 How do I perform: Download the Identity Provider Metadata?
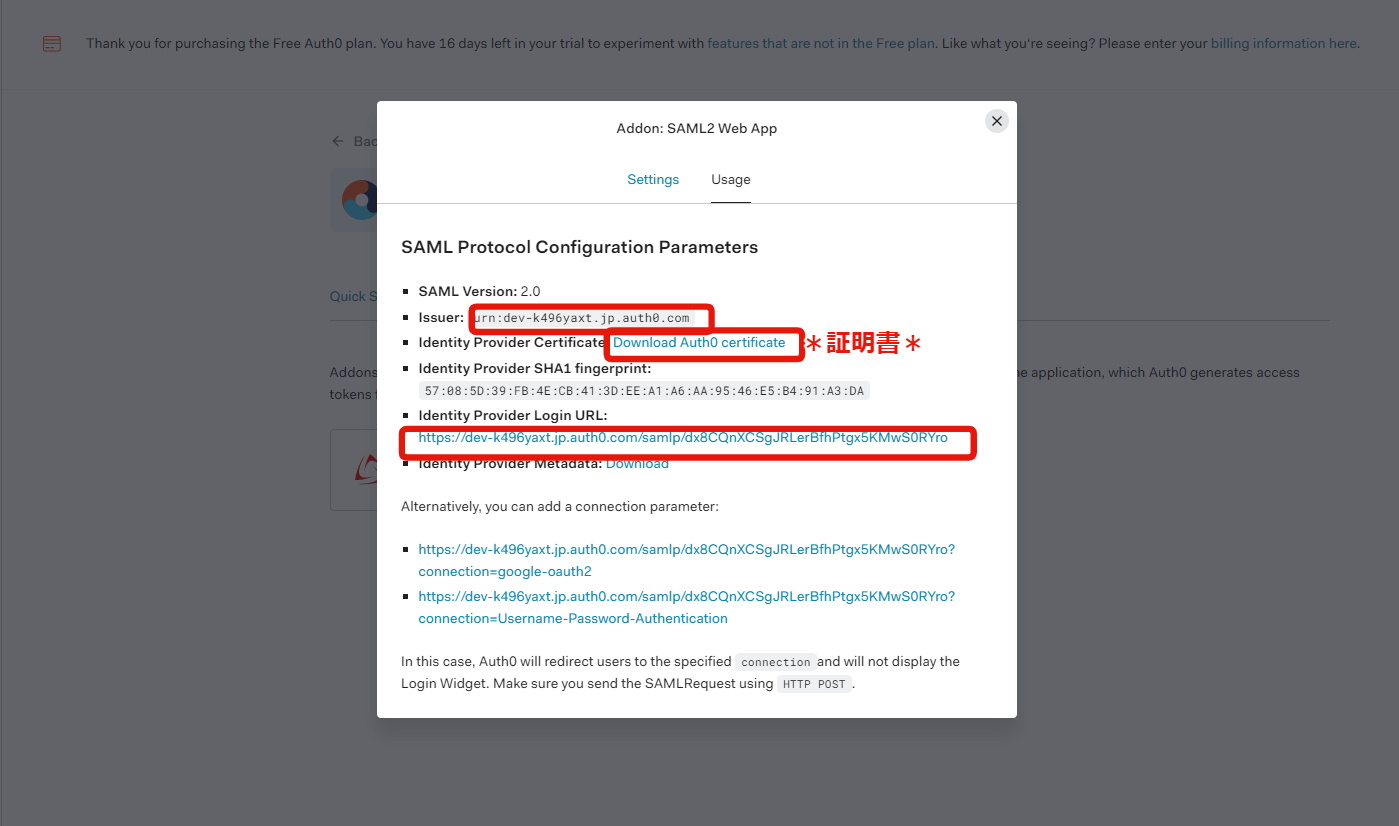(x=637, y=464)
